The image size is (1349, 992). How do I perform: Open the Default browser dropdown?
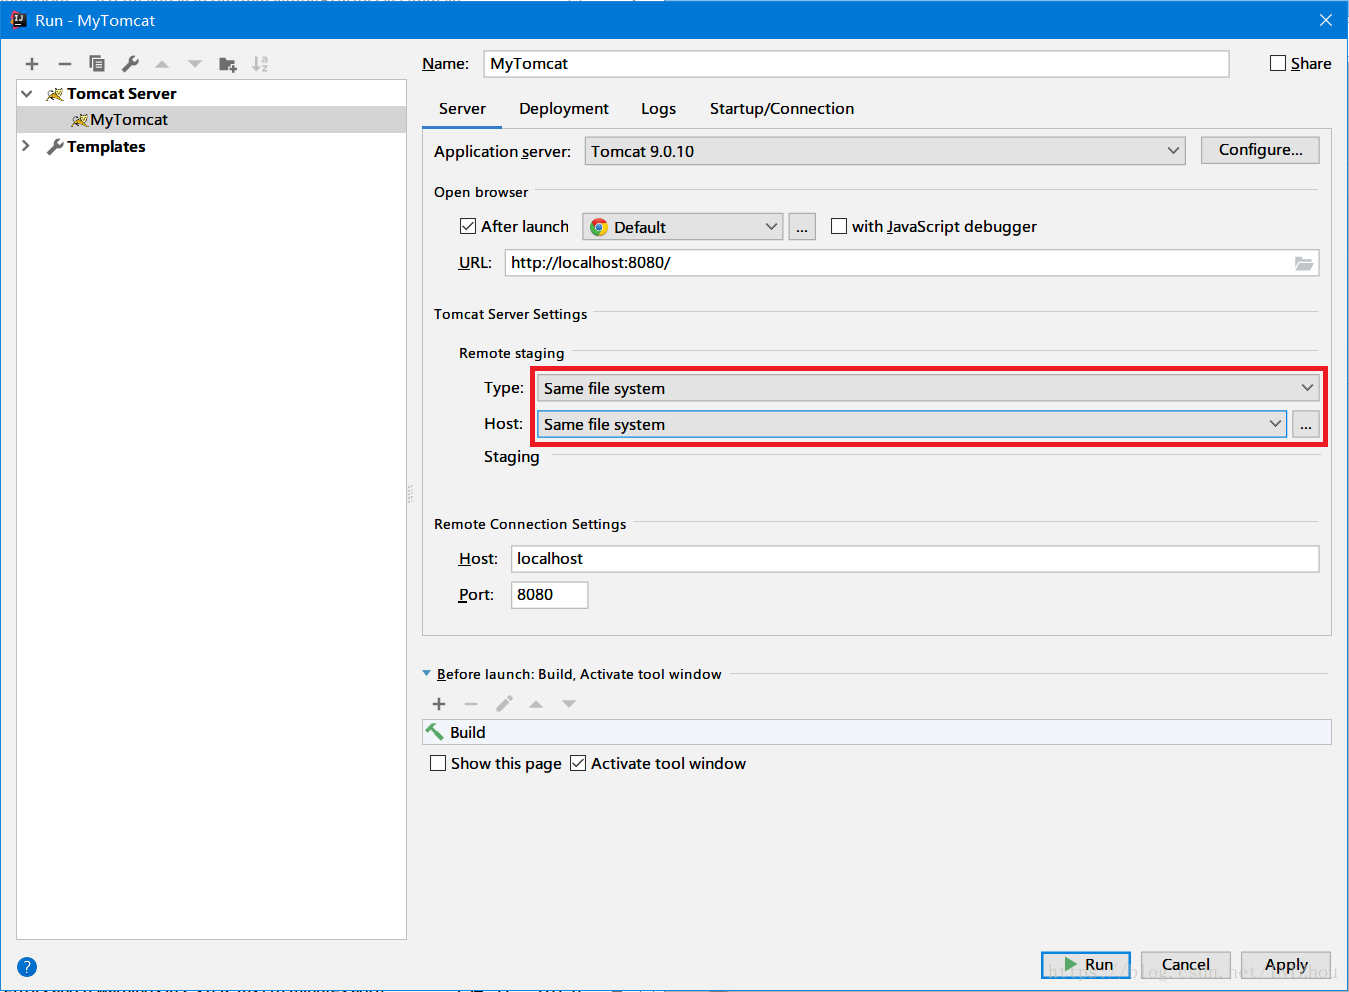tap(683, 227)
